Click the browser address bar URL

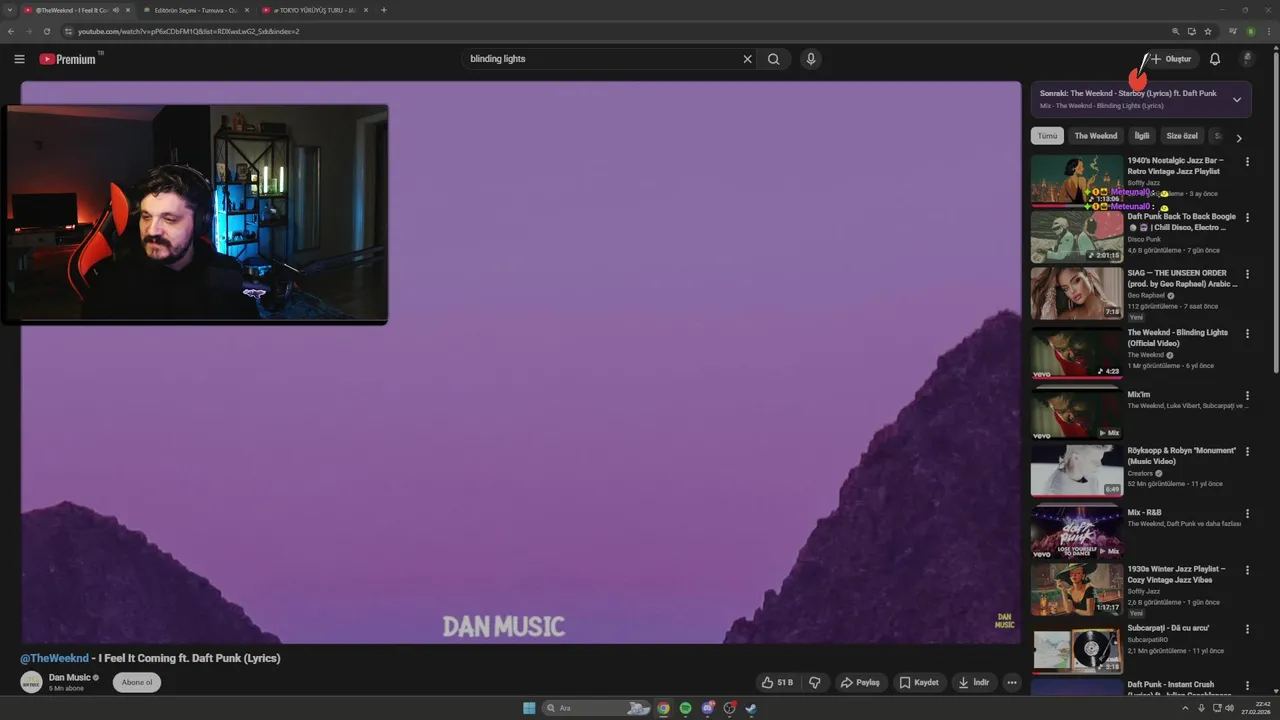pyautogui.click(x=189, y=31)
